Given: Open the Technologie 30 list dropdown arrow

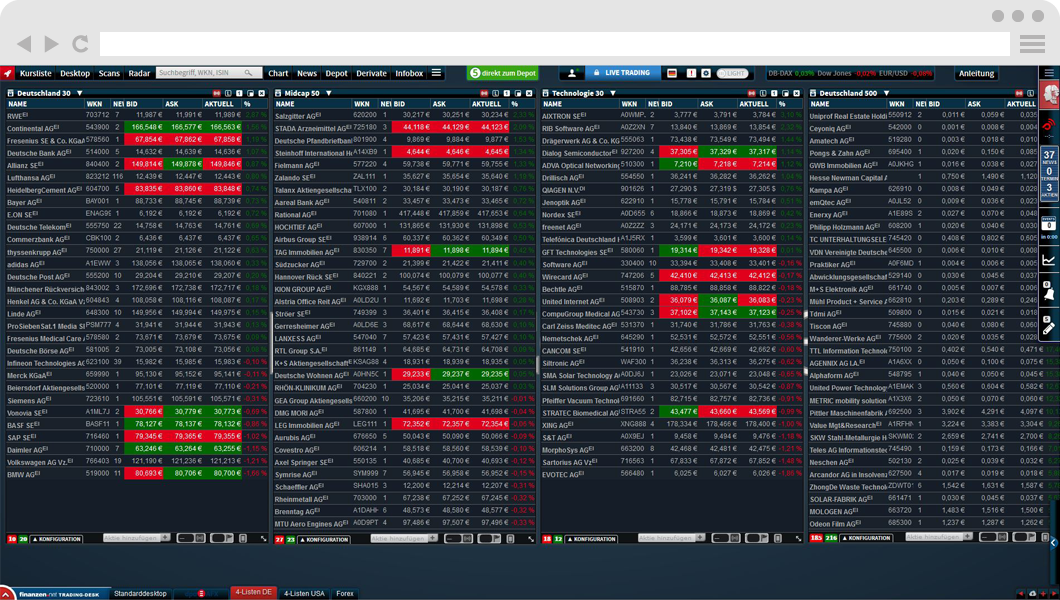Looking at the screenshot, I should pyautogui.click(x=612, y=93).
